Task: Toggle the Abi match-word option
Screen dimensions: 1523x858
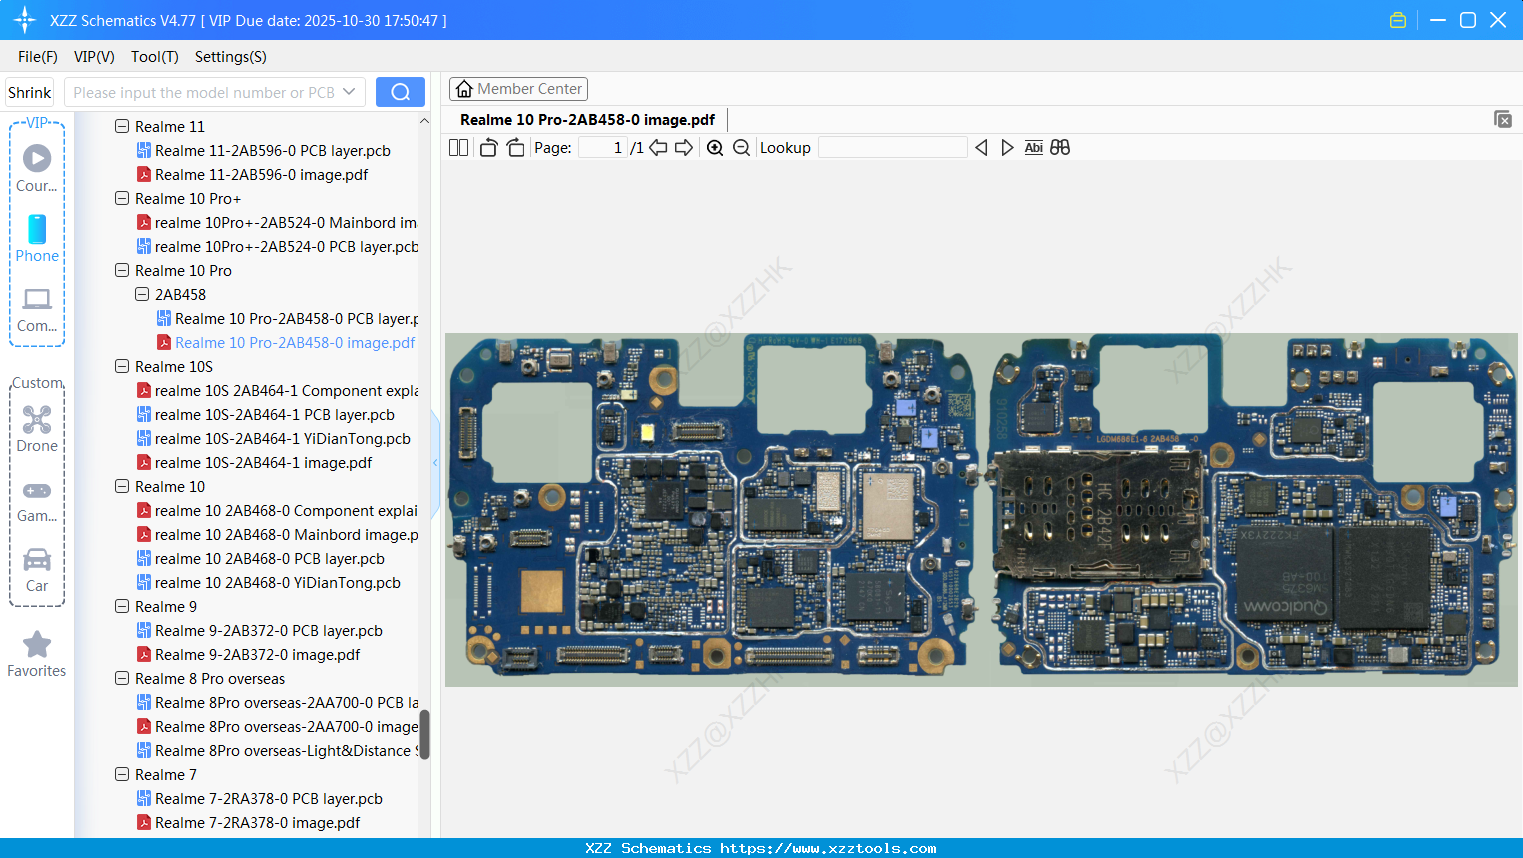Action: pos(1033,148)
